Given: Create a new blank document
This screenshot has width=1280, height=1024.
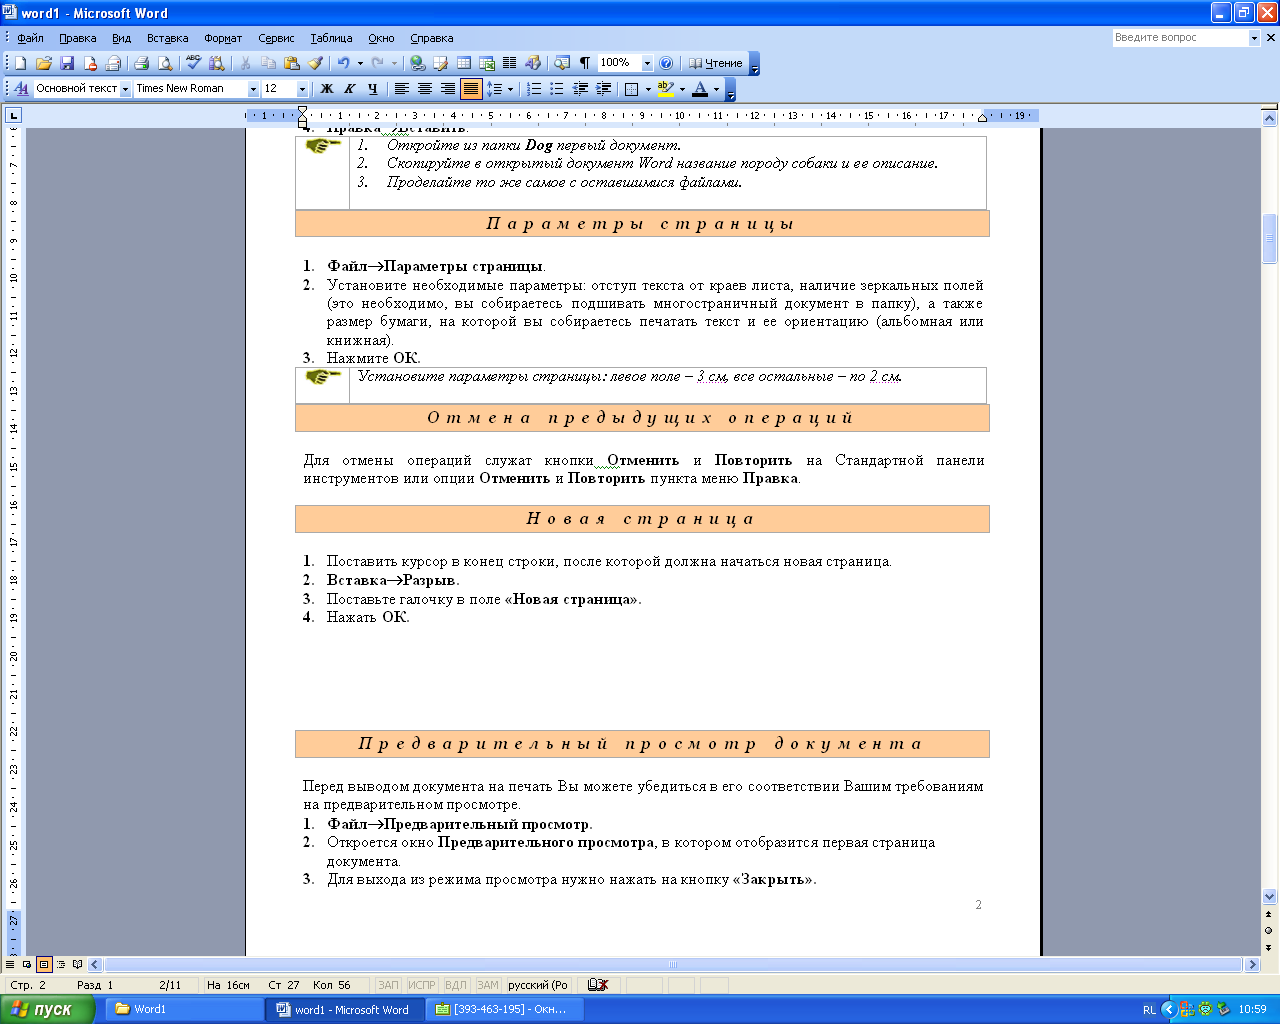Looking at the screenshot, I should (x=20, y=63).
